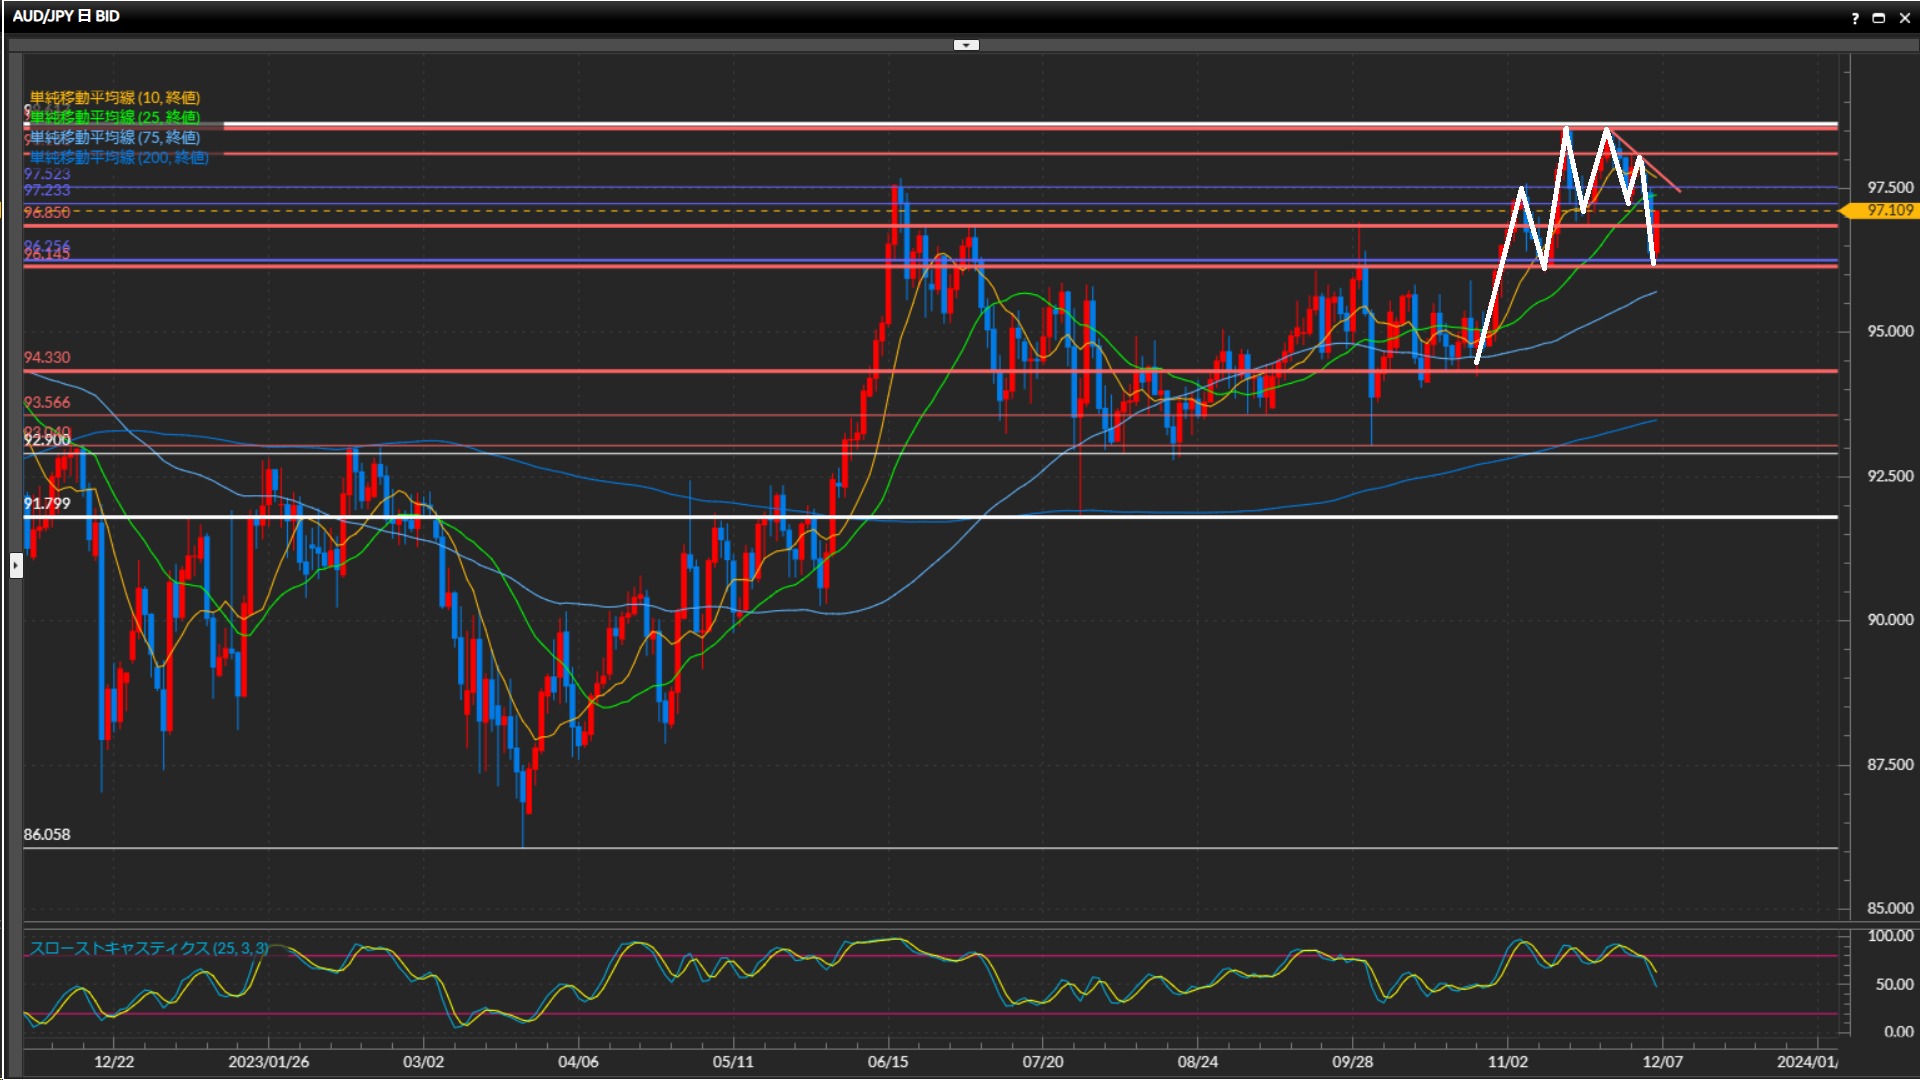This screenshot has width=1920, height=1080.
Task: Click the AUD/JPY BID chart title
Action: click(x=66, y=16)
